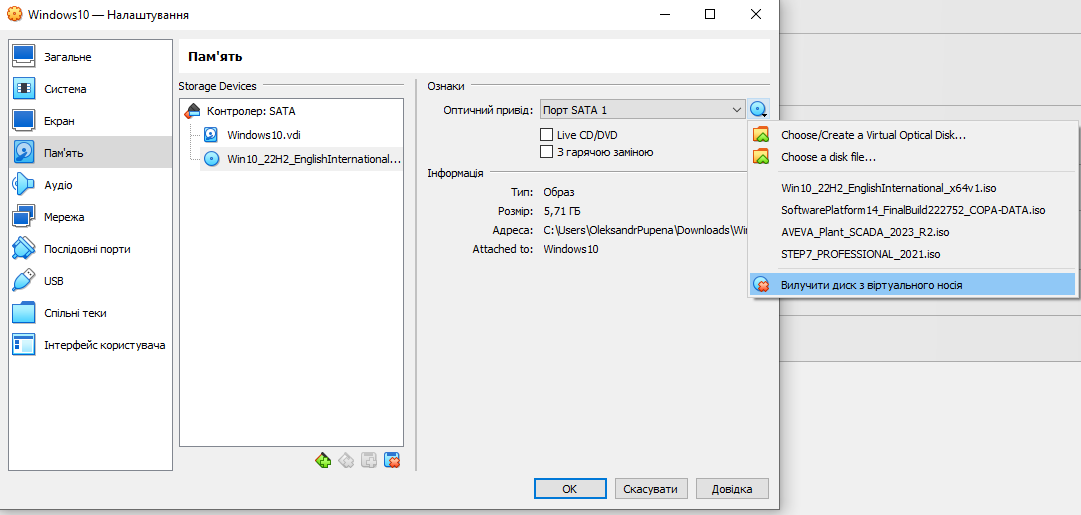Click the Адреса file path text
The height and width of the screenshot is (515, 1081).
tap(645, 230)
